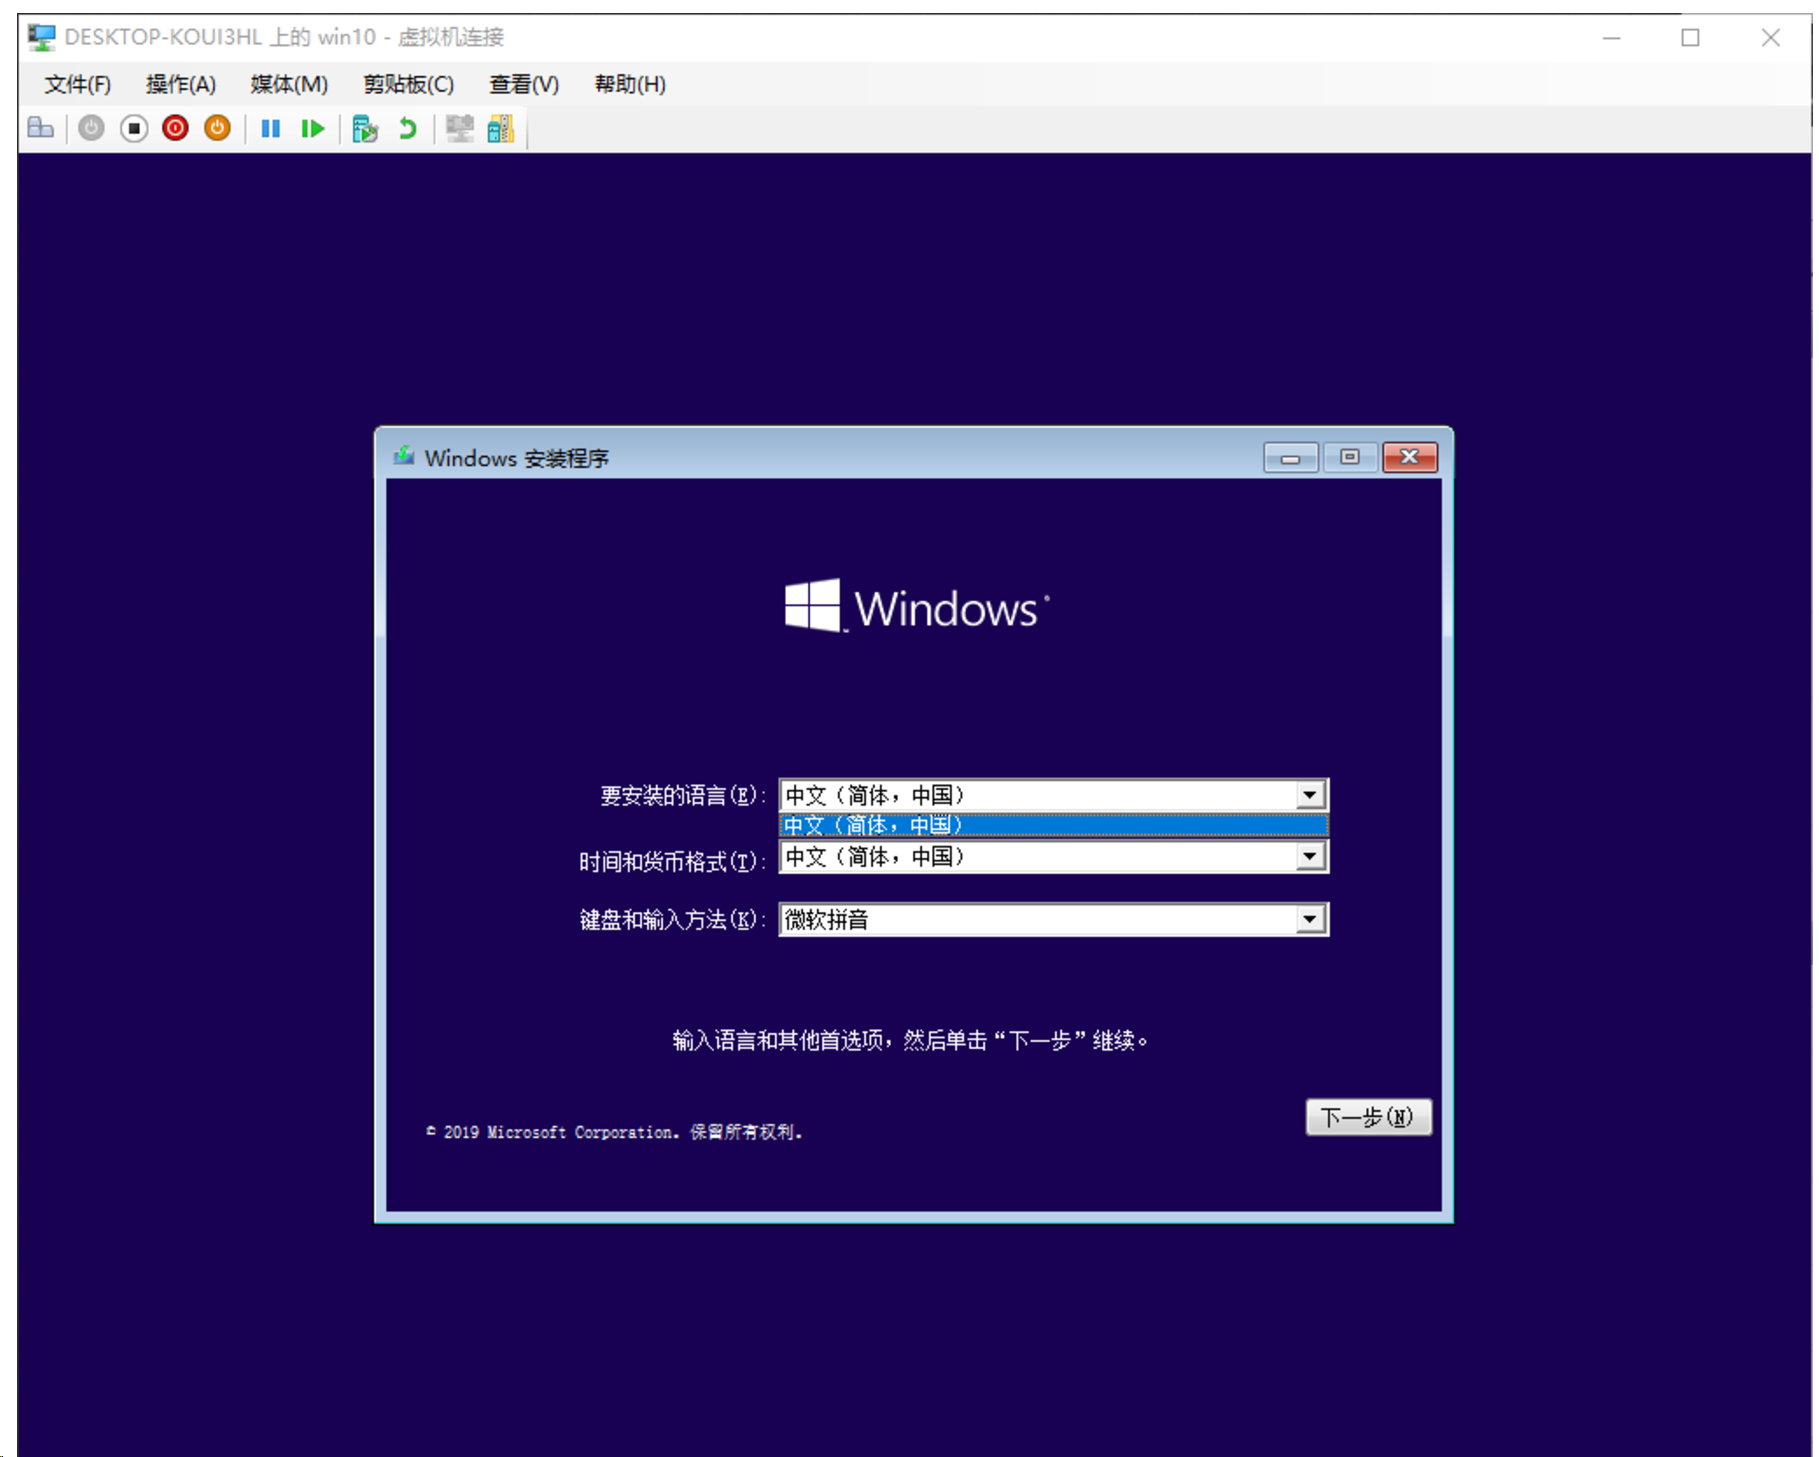The width and height of the screenshot is (1819, 1457).
Task: Expand the 键盘和输入方法 dropdown arrow
Action: tap(1309, 919)
